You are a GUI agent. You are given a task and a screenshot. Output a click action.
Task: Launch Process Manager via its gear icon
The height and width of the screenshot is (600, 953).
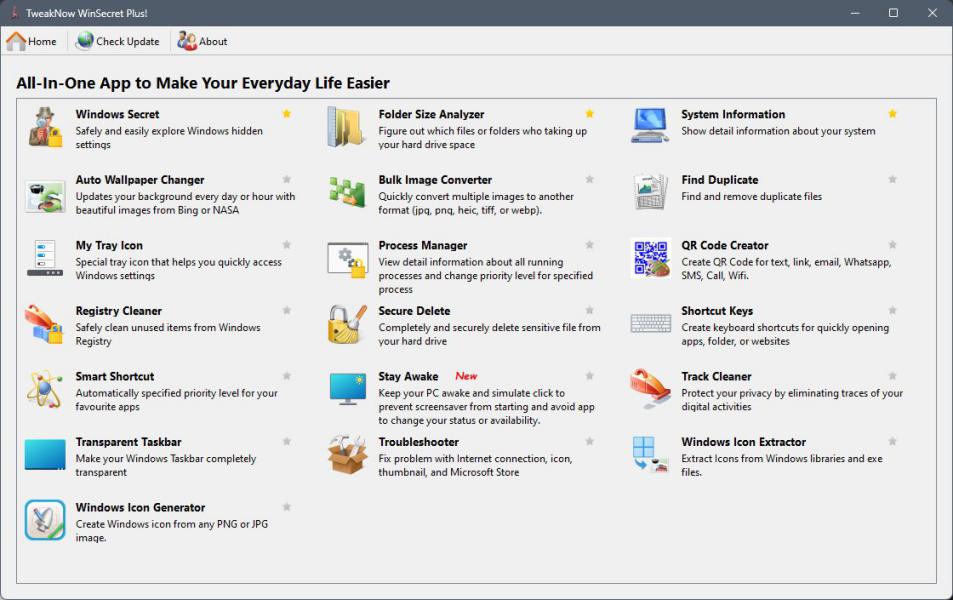pyautogui.click(x=348, y=260)
